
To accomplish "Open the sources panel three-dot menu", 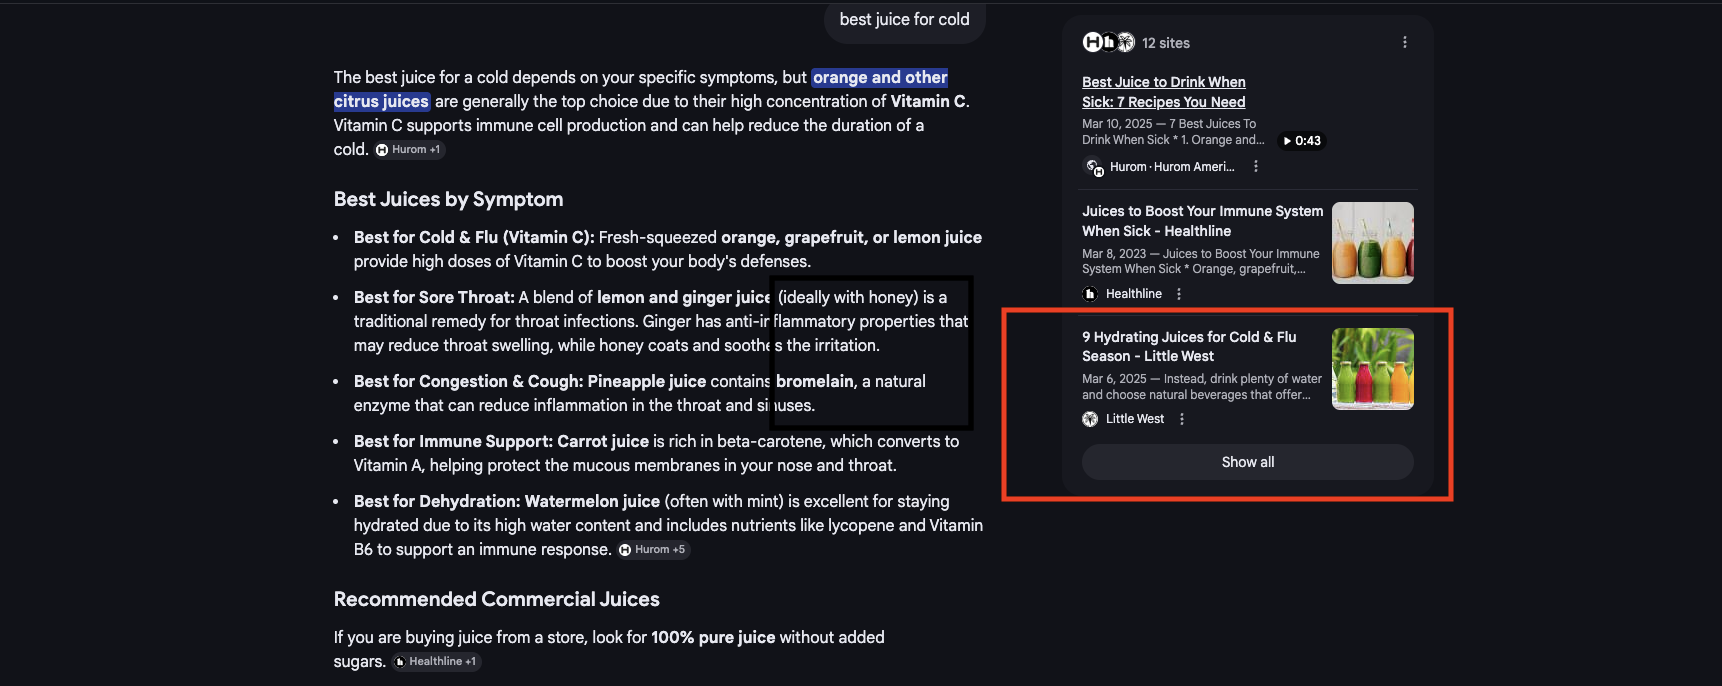I will pyautogui.click(x=1404, y=43).
